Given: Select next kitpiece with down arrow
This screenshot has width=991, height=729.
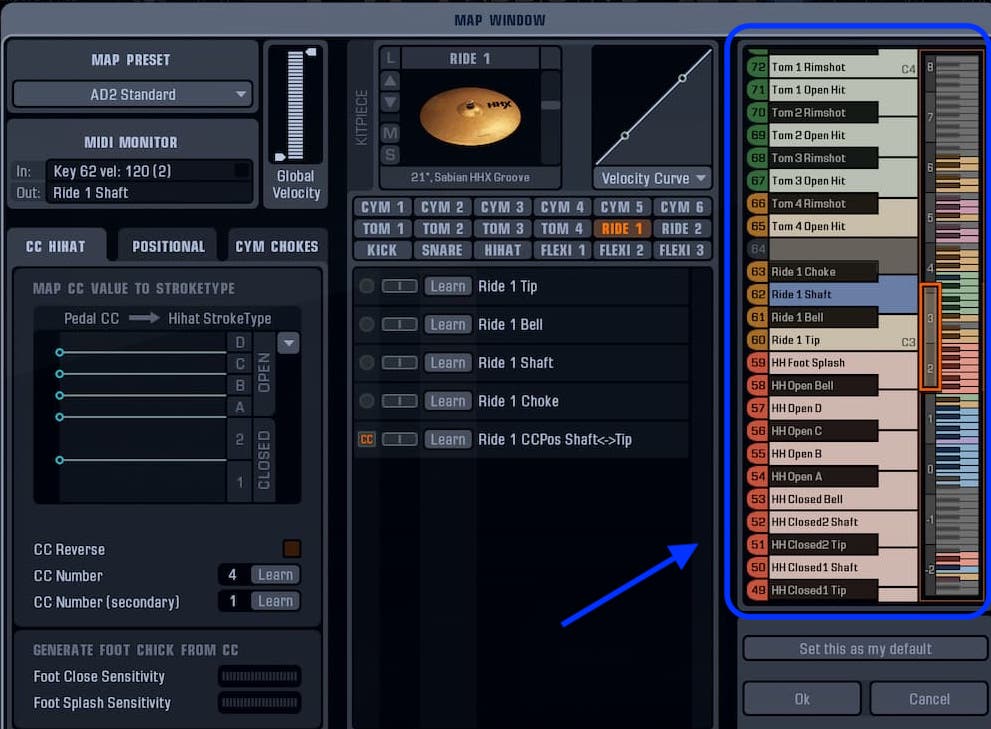Looking at the screenshot, I should coord(391,102).
